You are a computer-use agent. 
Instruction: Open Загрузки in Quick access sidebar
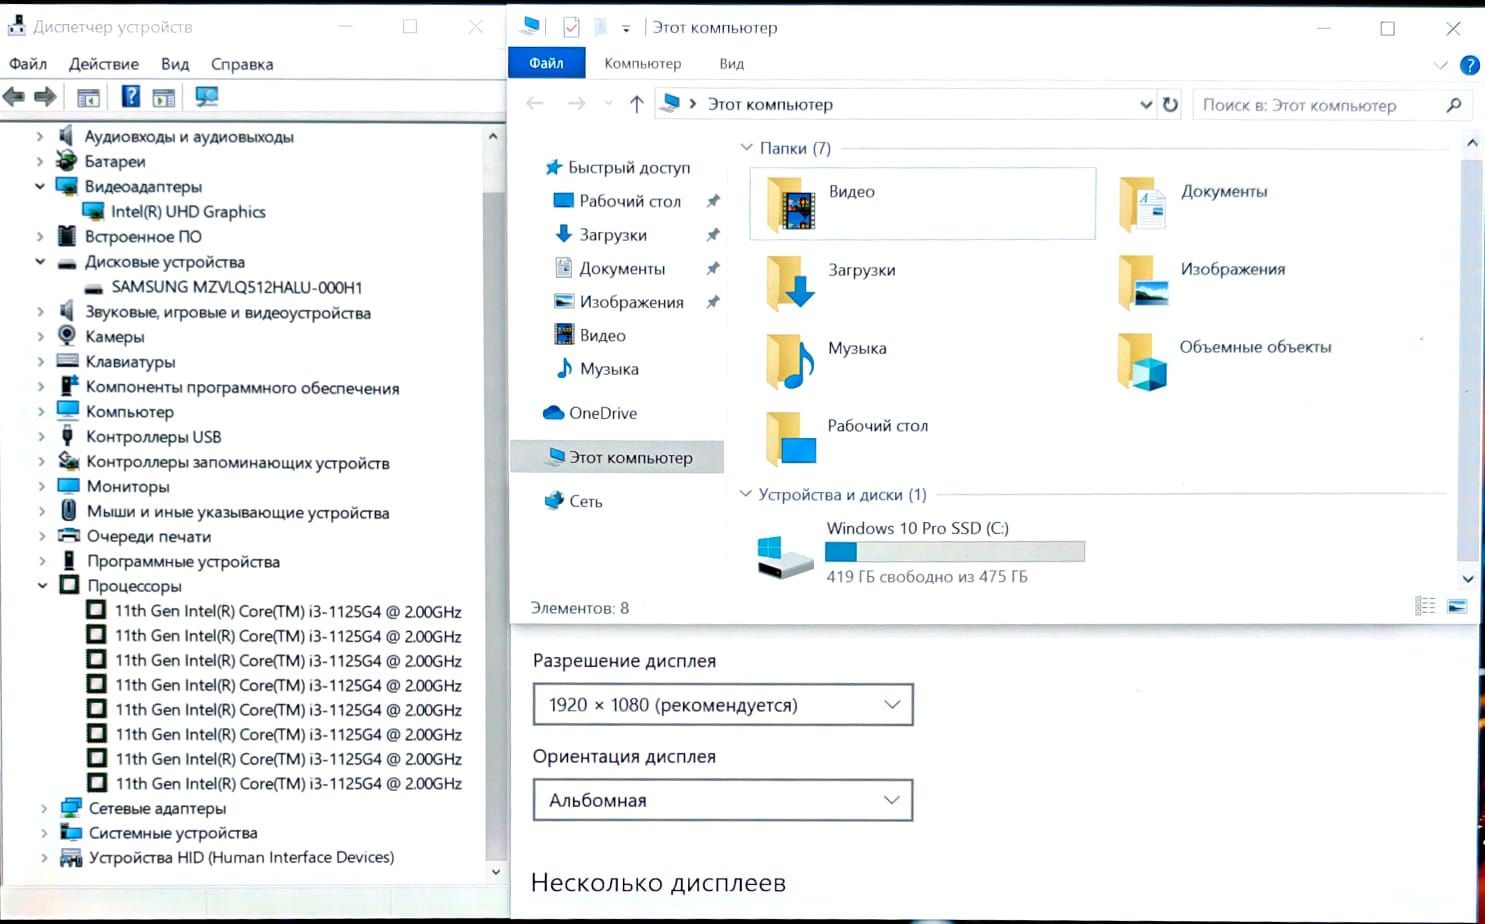coord(613,235)
